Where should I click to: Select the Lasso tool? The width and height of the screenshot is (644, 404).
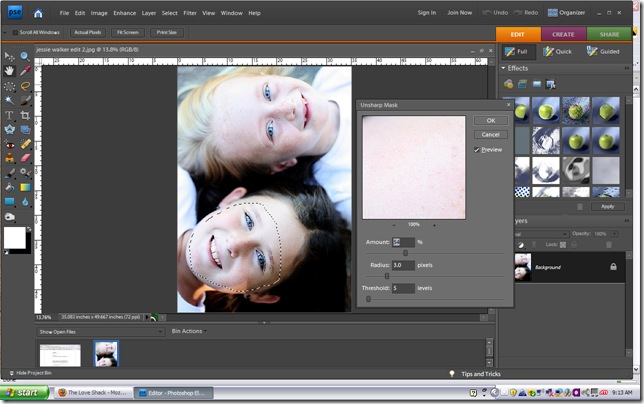25,86
